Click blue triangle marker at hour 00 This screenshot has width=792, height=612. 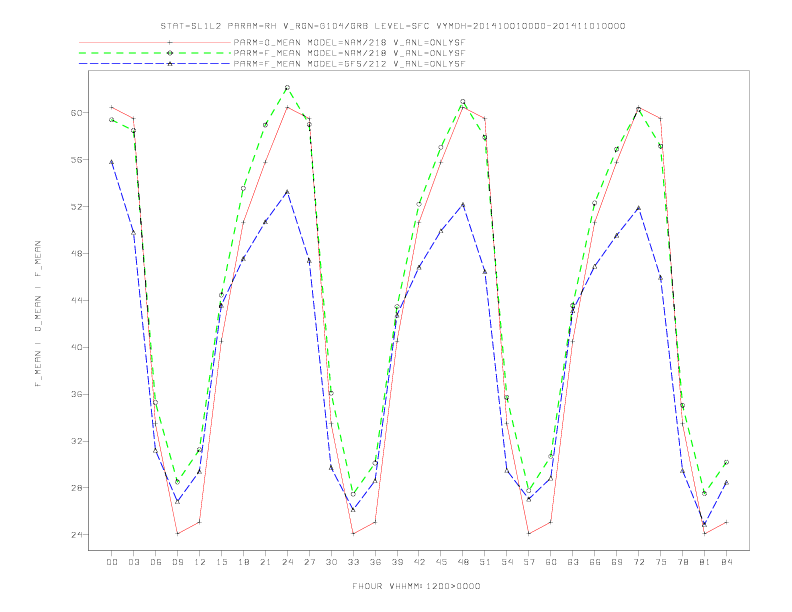click(112, 162)
